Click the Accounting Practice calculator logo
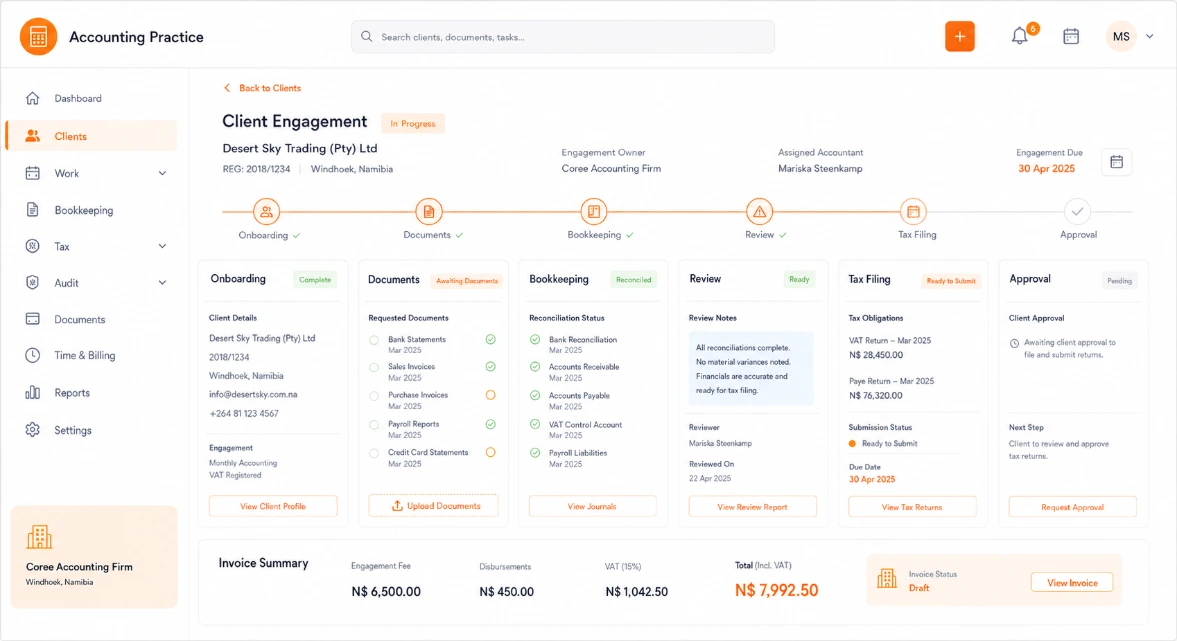This screenshot has width=1177, height=641. tap(38, 37)
